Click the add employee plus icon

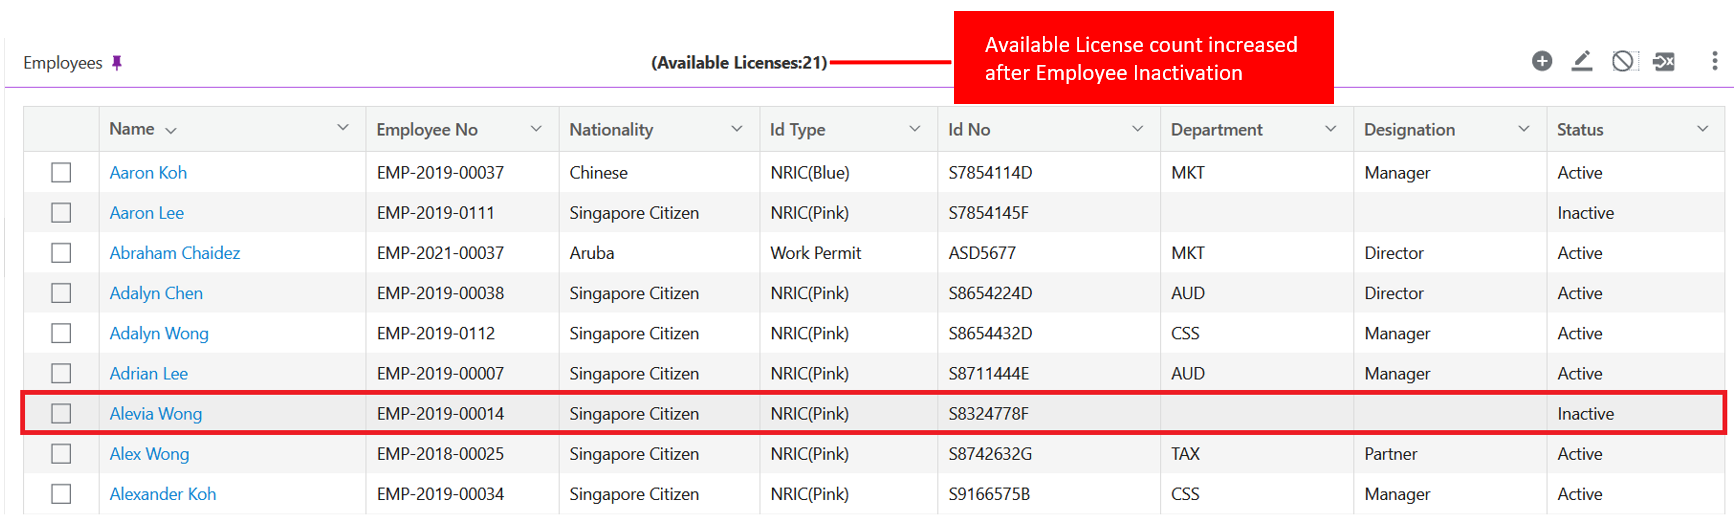1542,61
